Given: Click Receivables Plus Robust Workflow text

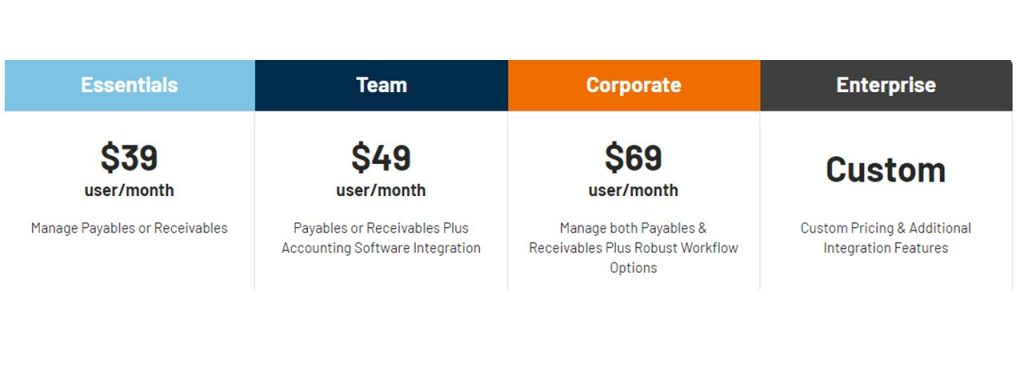Looking at the screenshot, I should coord(633,248).
